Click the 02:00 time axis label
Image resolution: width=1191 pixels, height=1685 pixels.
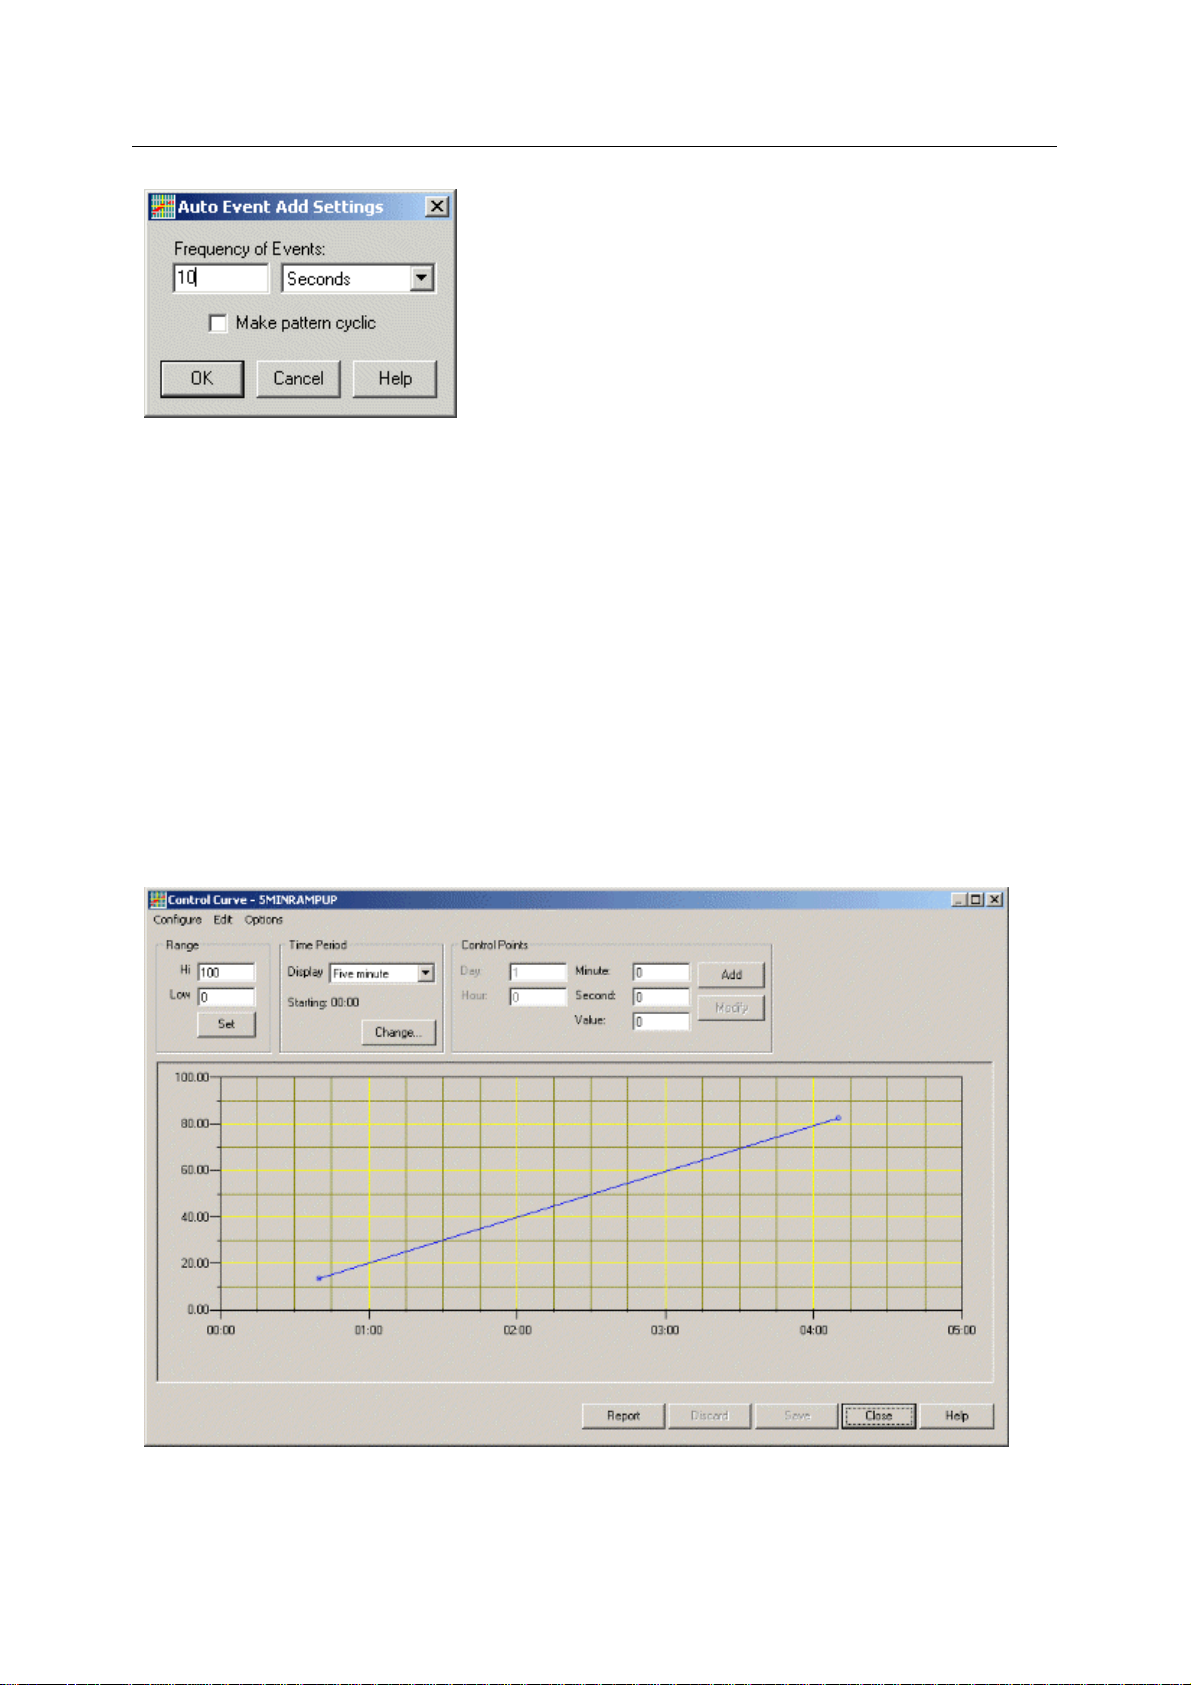pos(517,1330)
